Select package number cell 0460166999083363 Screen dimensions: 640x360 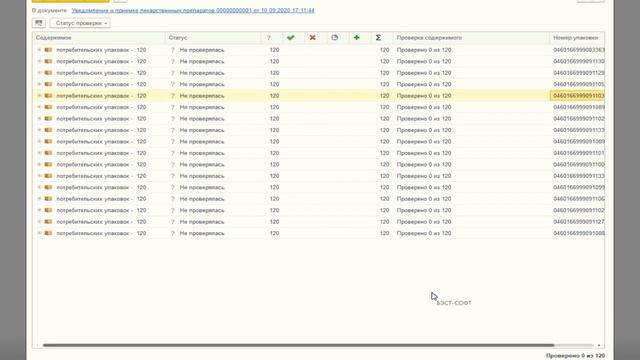tap(577, 50)
